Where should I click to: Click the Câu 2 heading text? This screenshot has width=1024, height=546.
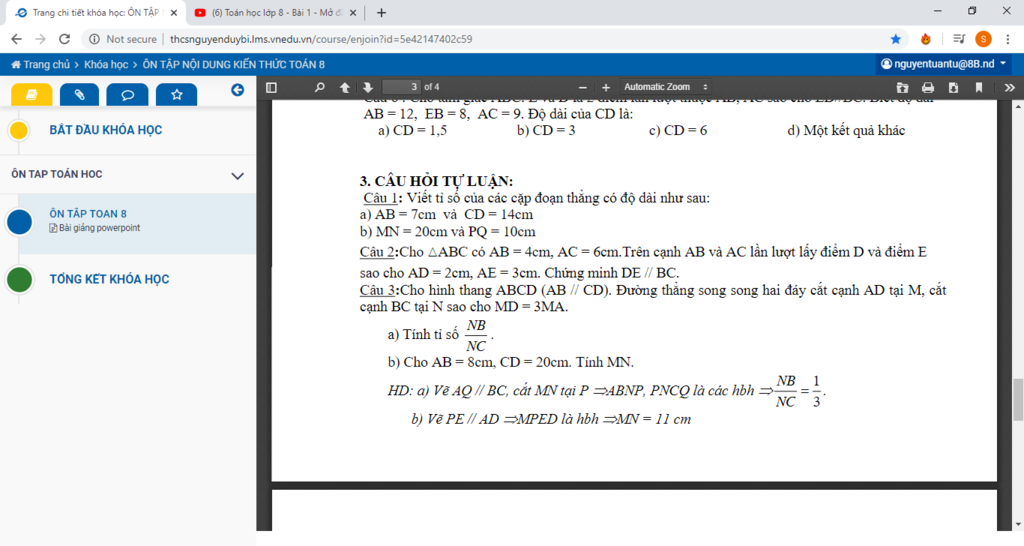pyautogui.click(x=377, y=252)
